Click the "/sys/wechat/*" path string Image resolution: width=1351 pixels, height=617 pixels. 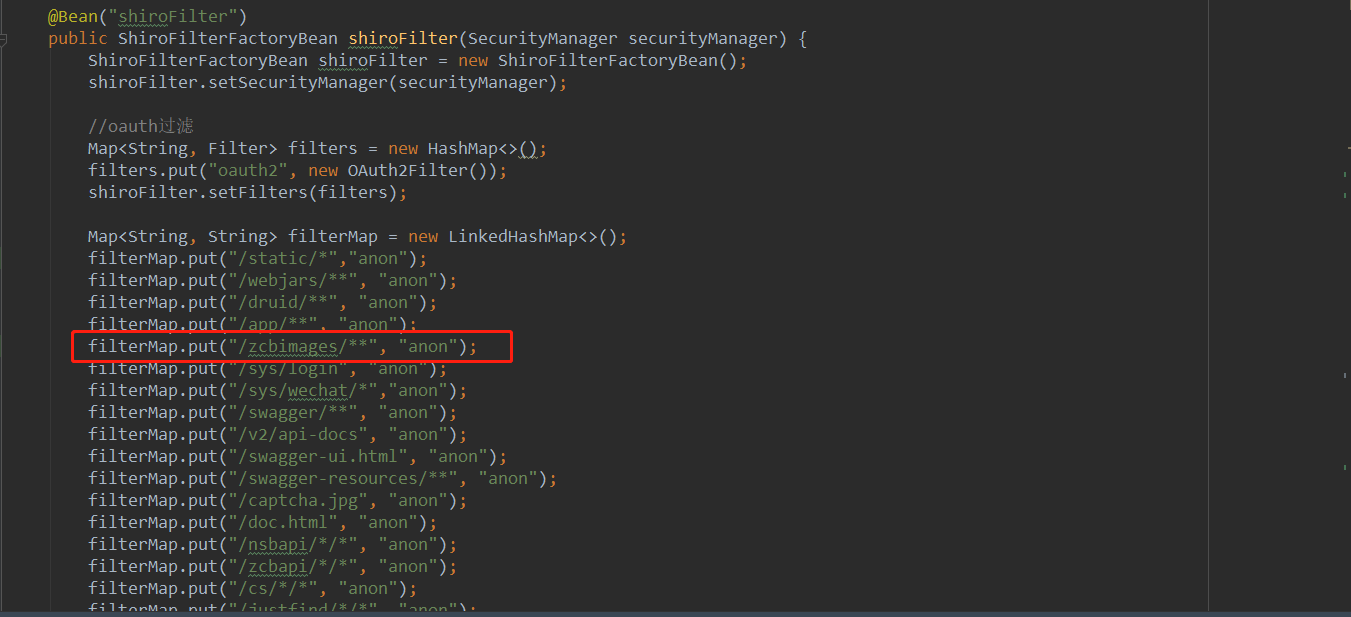click(303, 391)
